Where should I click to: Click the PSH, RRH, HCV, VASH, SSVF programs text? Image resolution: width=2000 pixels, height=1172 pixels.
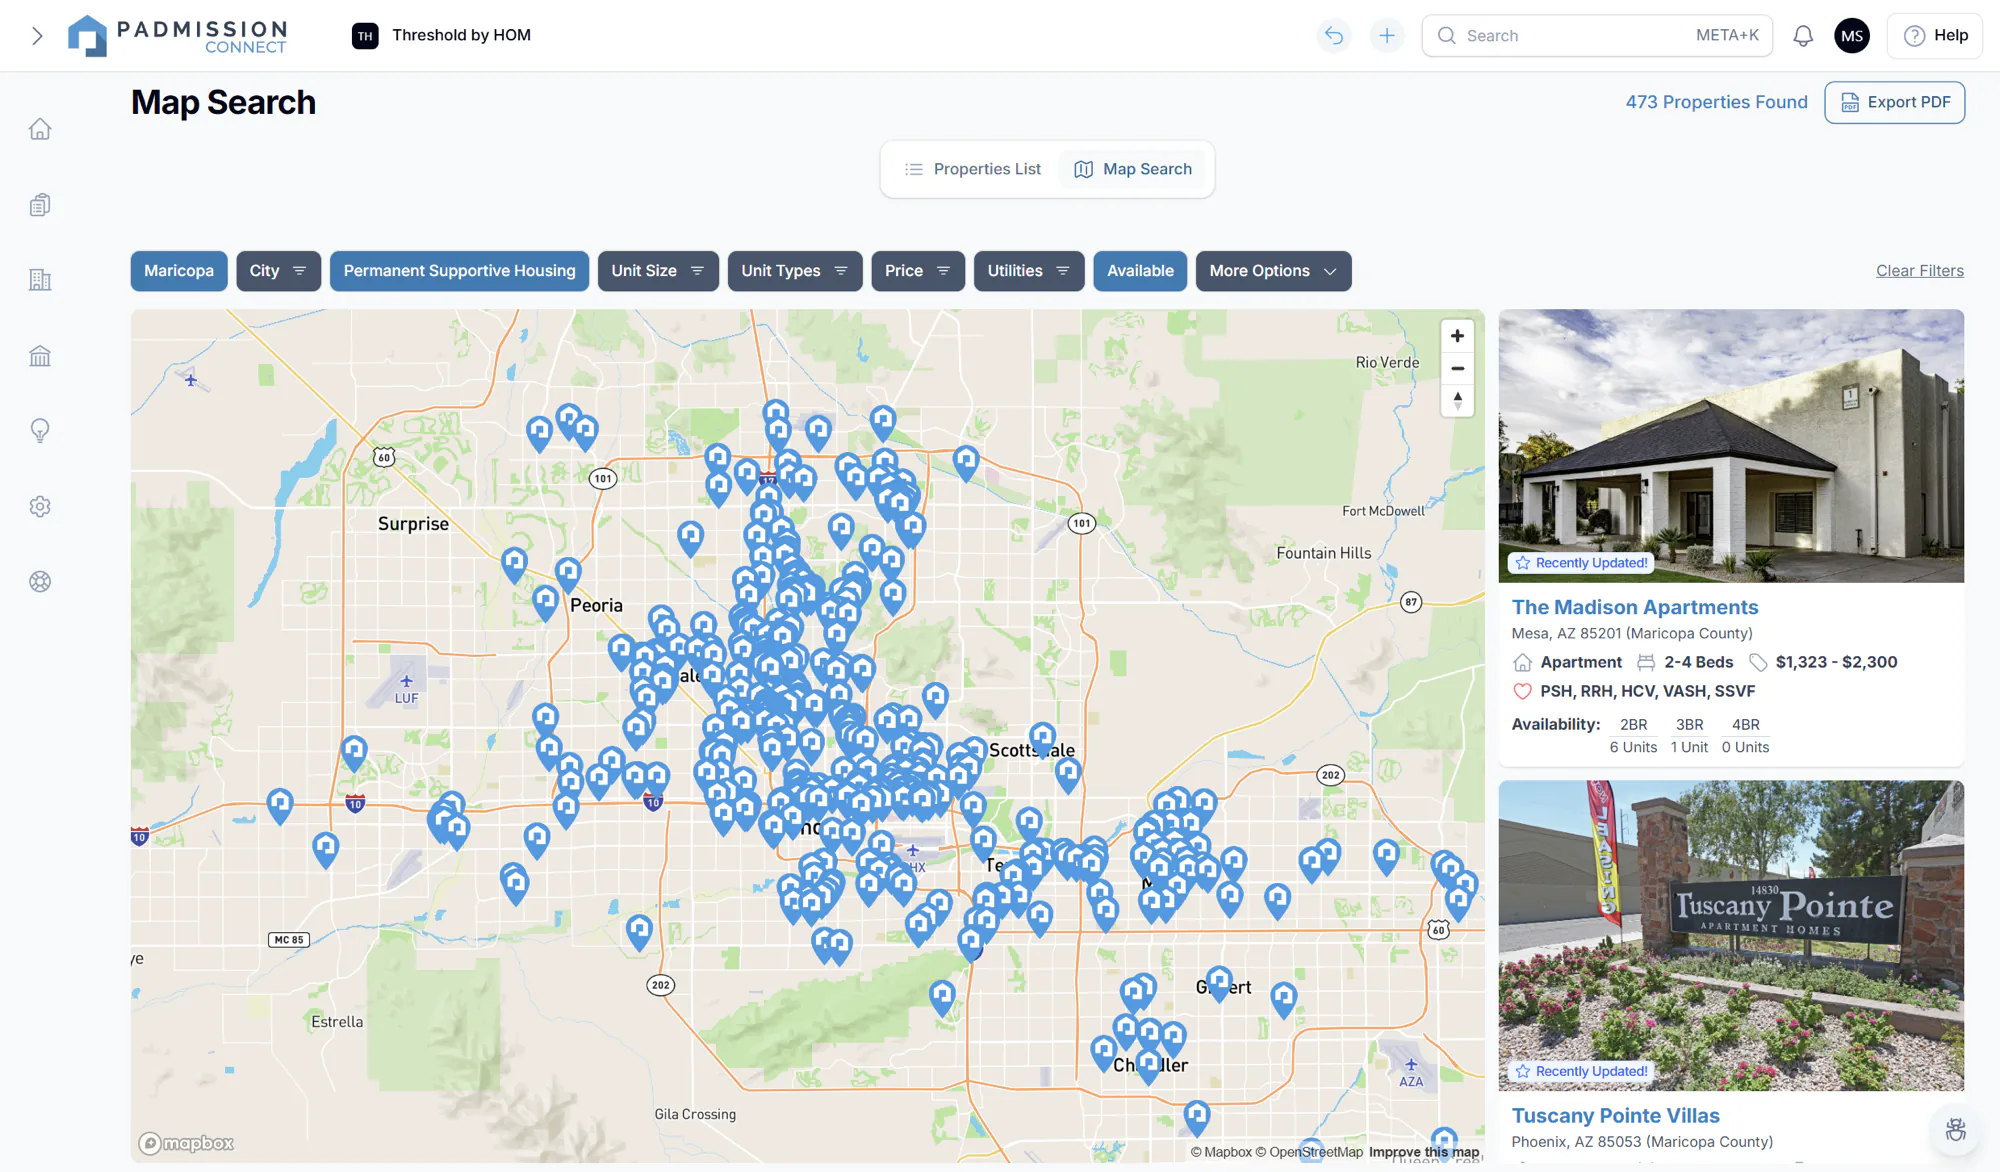click(x=1647, y=691)
